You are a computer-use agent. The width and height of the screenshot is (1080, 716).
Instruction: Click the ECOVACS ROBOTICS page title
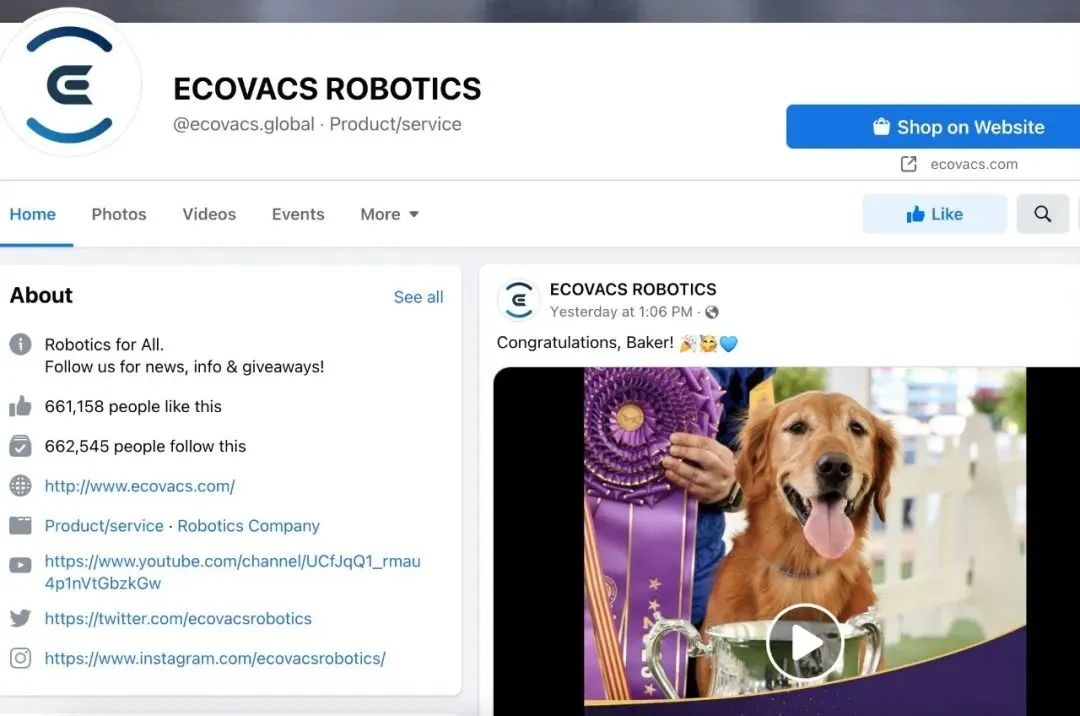[327, 89]
